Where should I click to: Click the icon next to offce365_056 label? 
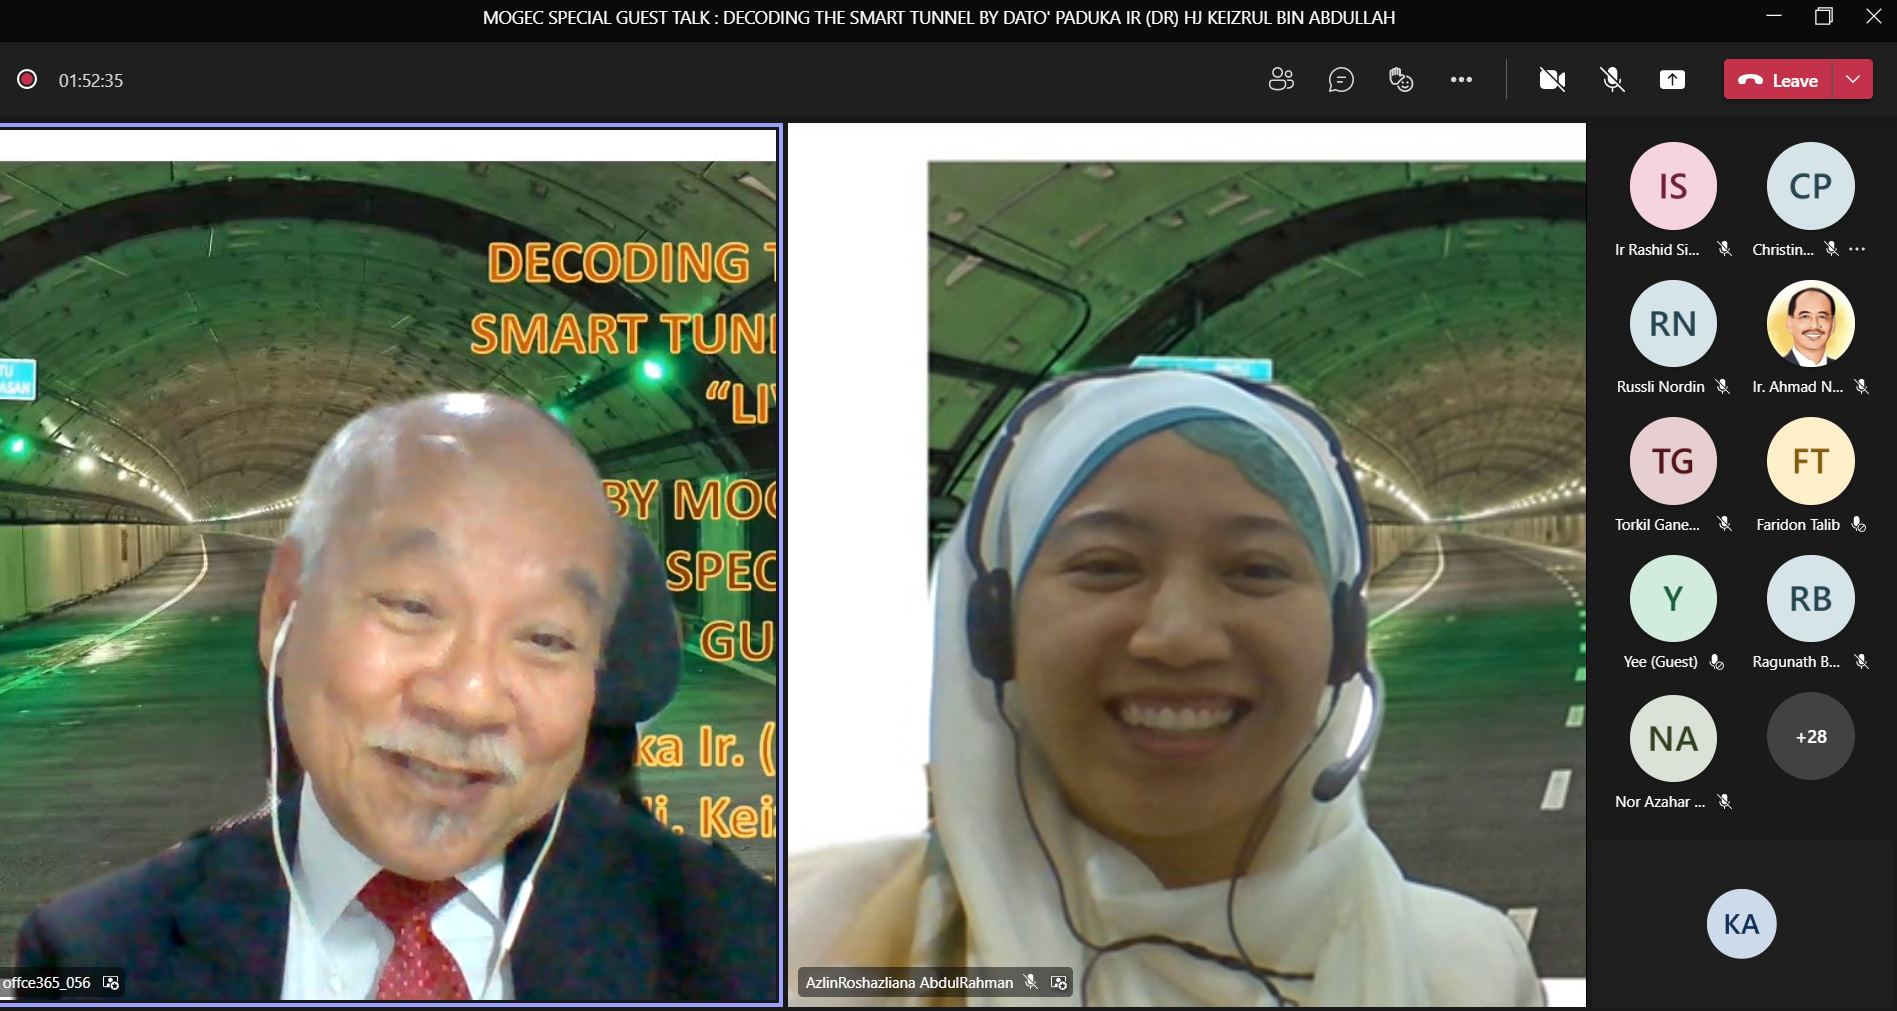(111, 983)
